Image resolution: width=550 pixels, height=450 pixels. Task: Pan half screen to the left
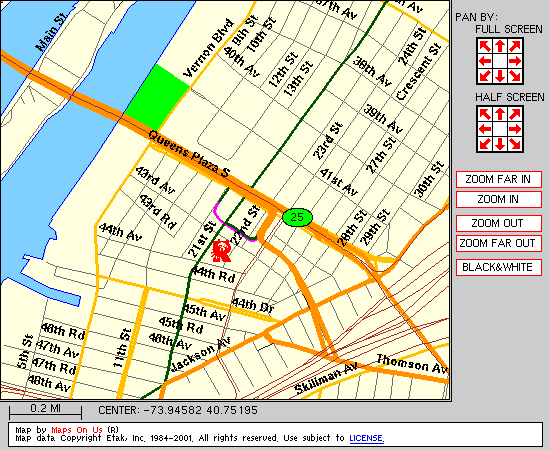[x=485, y=129]
